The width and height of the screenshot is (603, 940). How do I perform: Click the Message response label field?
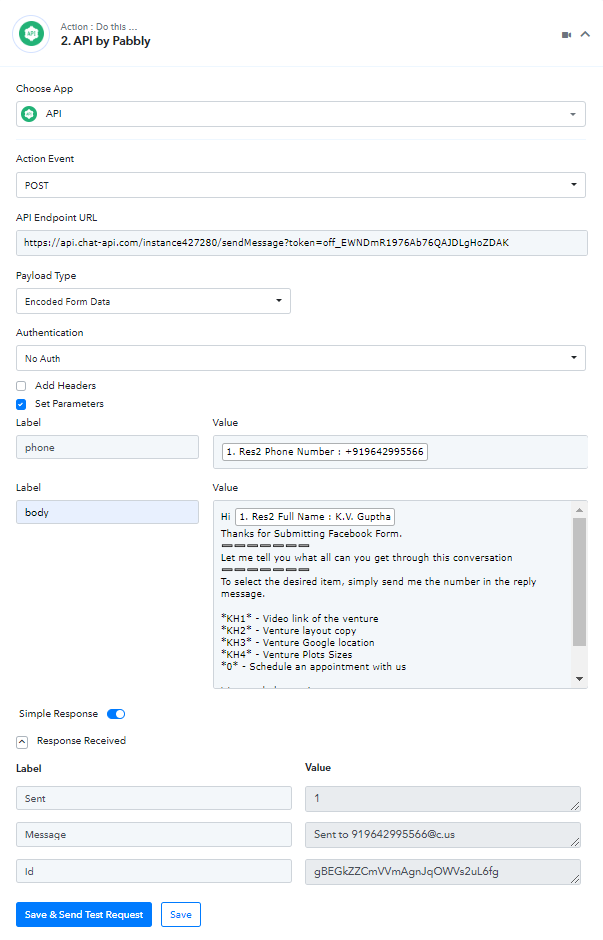(x=153, y=834)
